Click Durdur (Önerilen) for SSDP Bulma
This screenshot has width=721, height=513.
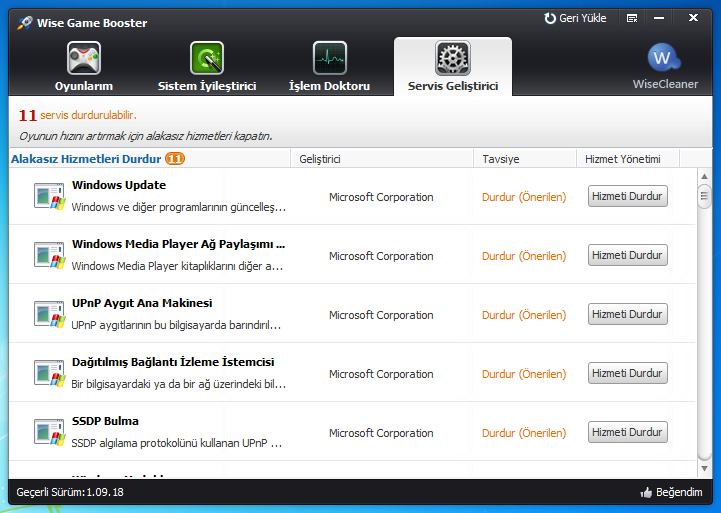(x=524, y=433)
